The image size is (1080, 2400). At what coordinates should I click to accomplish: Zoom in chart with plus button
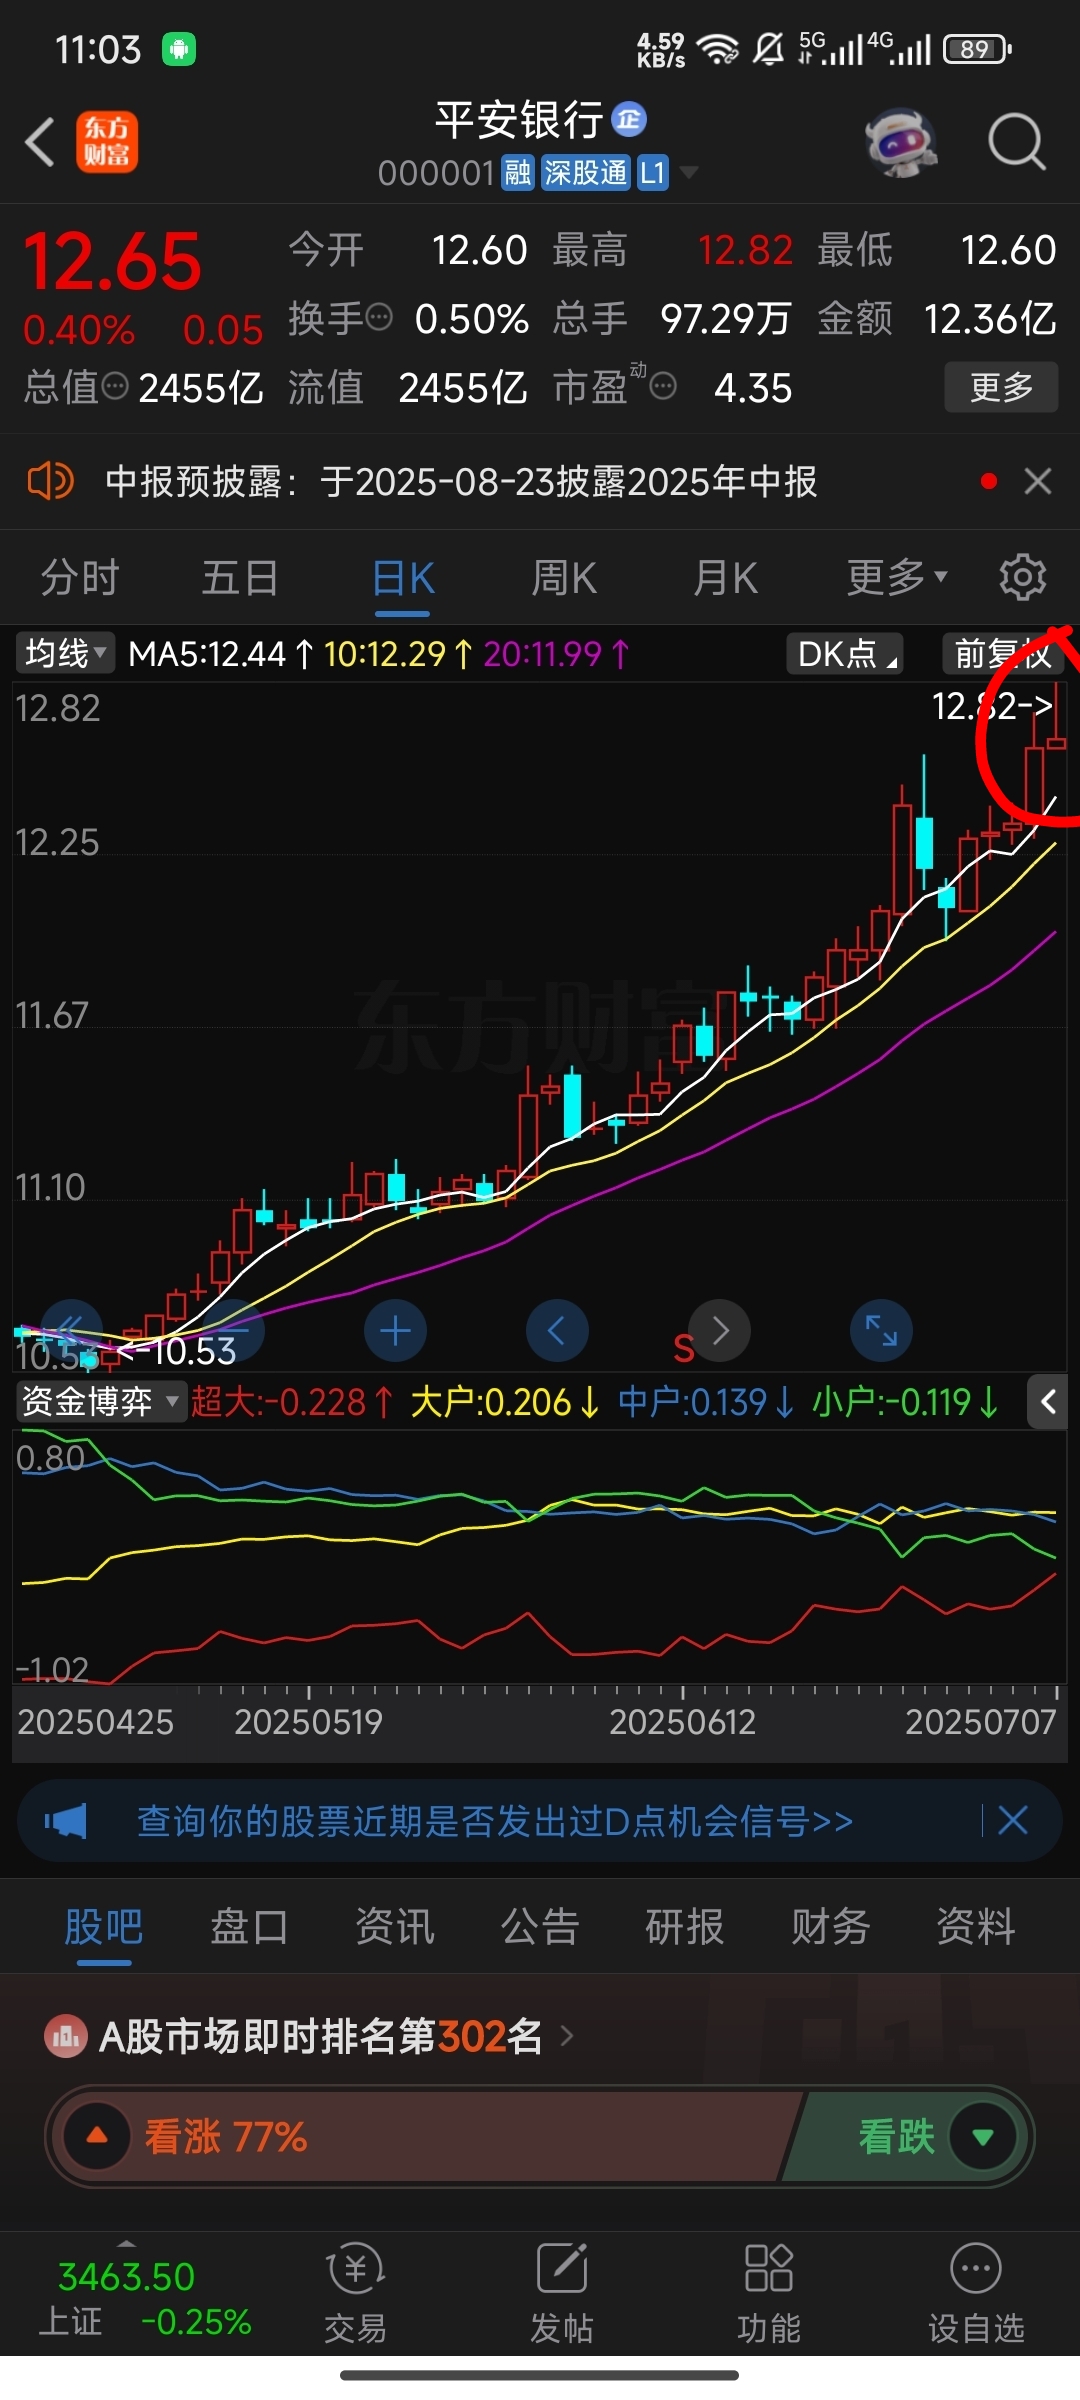(x=395, y=1331)
